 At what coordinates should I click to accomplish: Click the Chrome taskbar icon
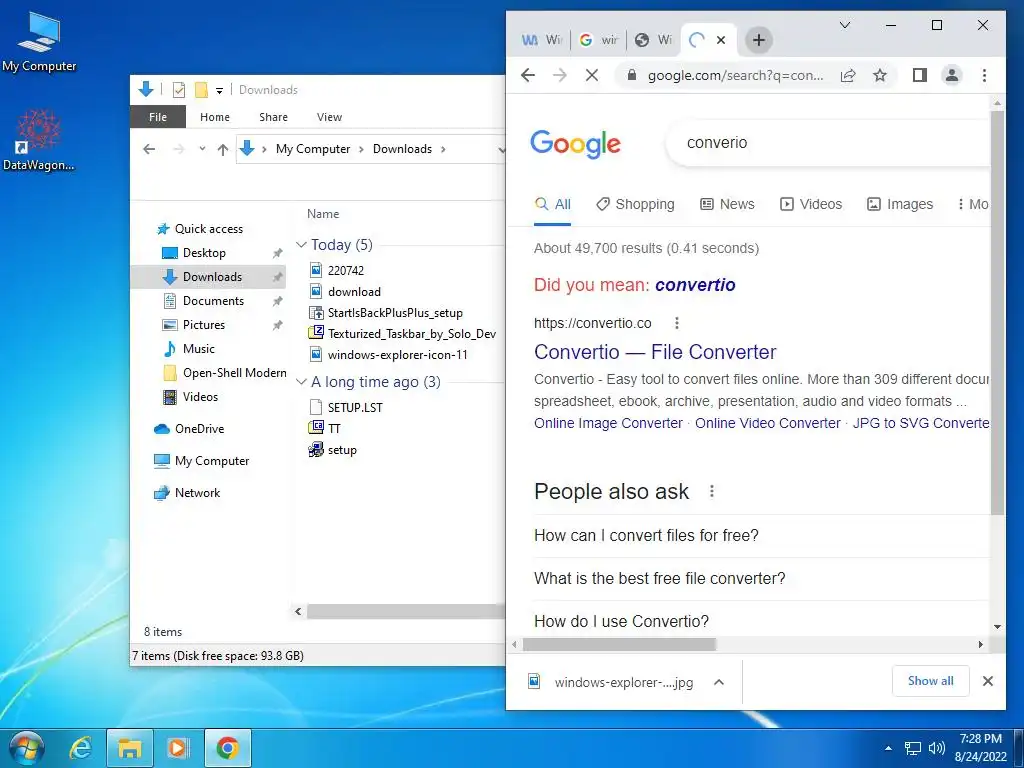227,748
